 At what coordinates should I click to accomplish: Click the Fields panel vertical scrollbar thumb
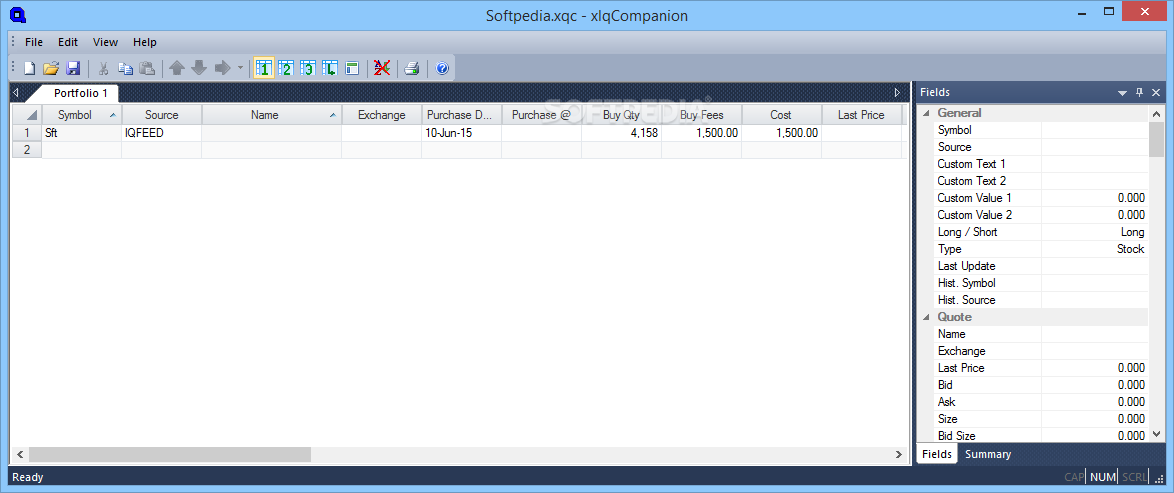[1156, 139]
